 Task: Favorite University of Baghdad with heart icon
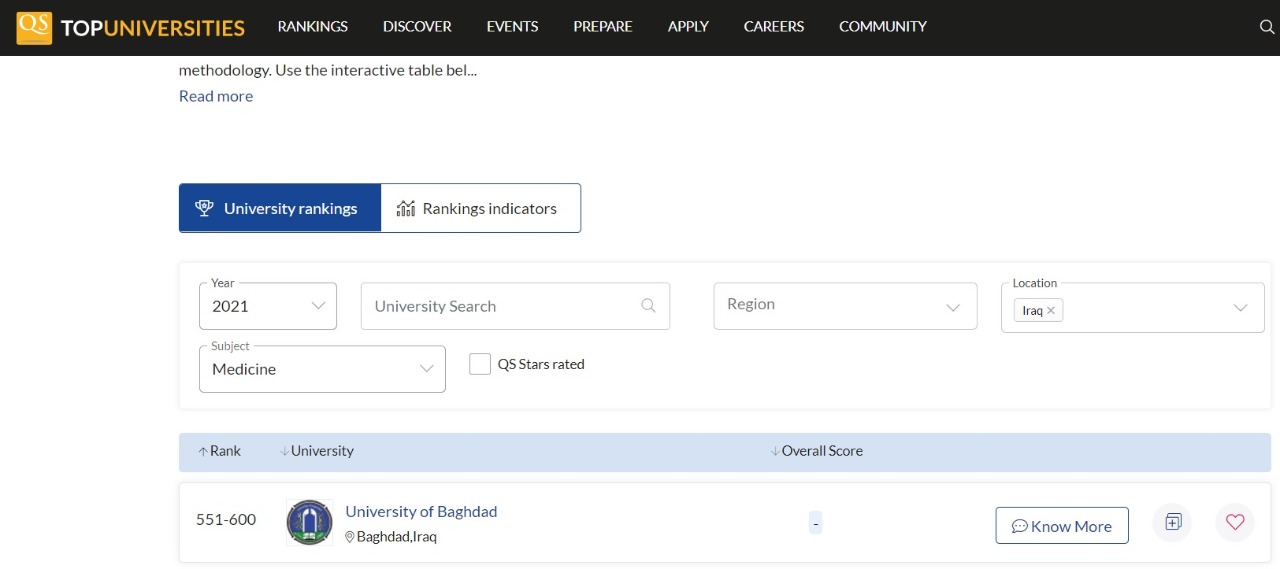coord(1235,522)
